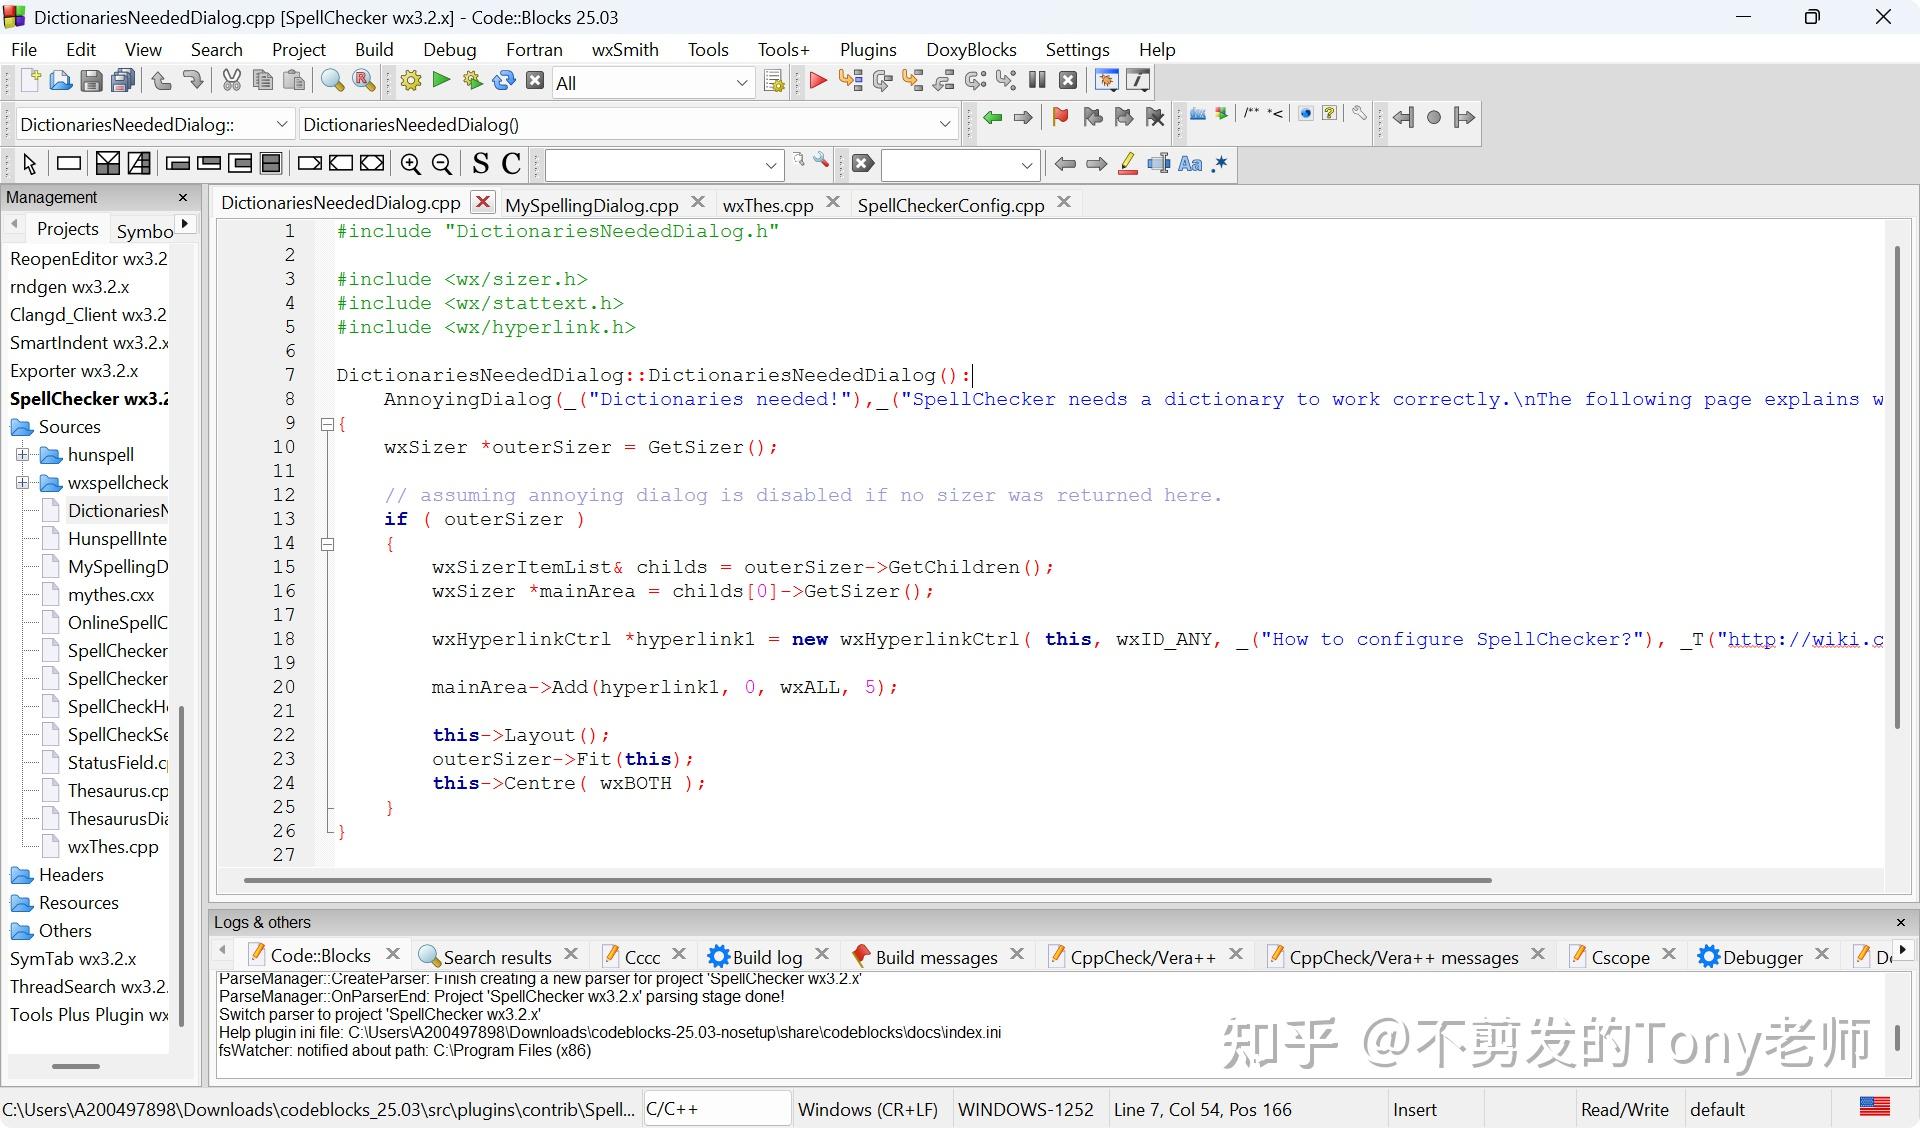Image resolution: width=1920 pixels, height=1128 pixels.
Task: Click the Cut scissors icon
Action: point(232,81)
